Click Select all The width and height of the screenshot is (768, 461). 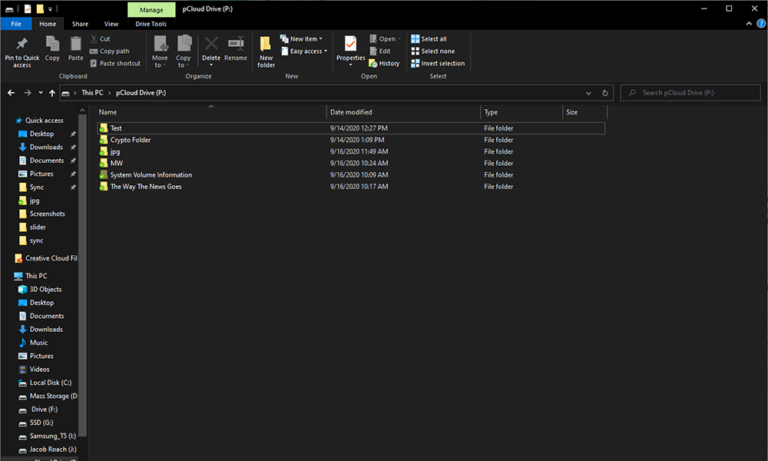429,39
